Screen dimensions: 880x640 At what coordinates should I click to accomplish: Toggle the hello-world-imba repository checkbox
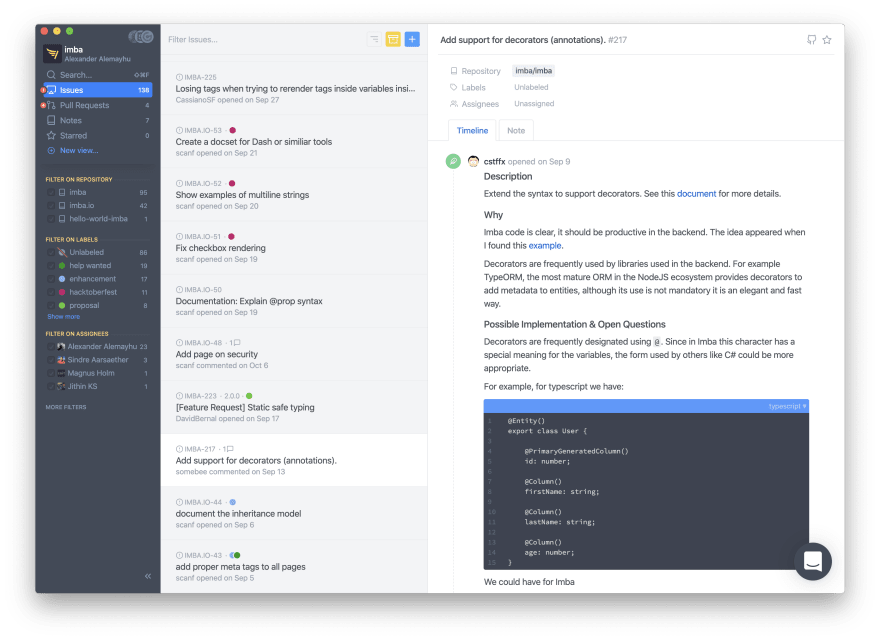click(x=51, y=219)
